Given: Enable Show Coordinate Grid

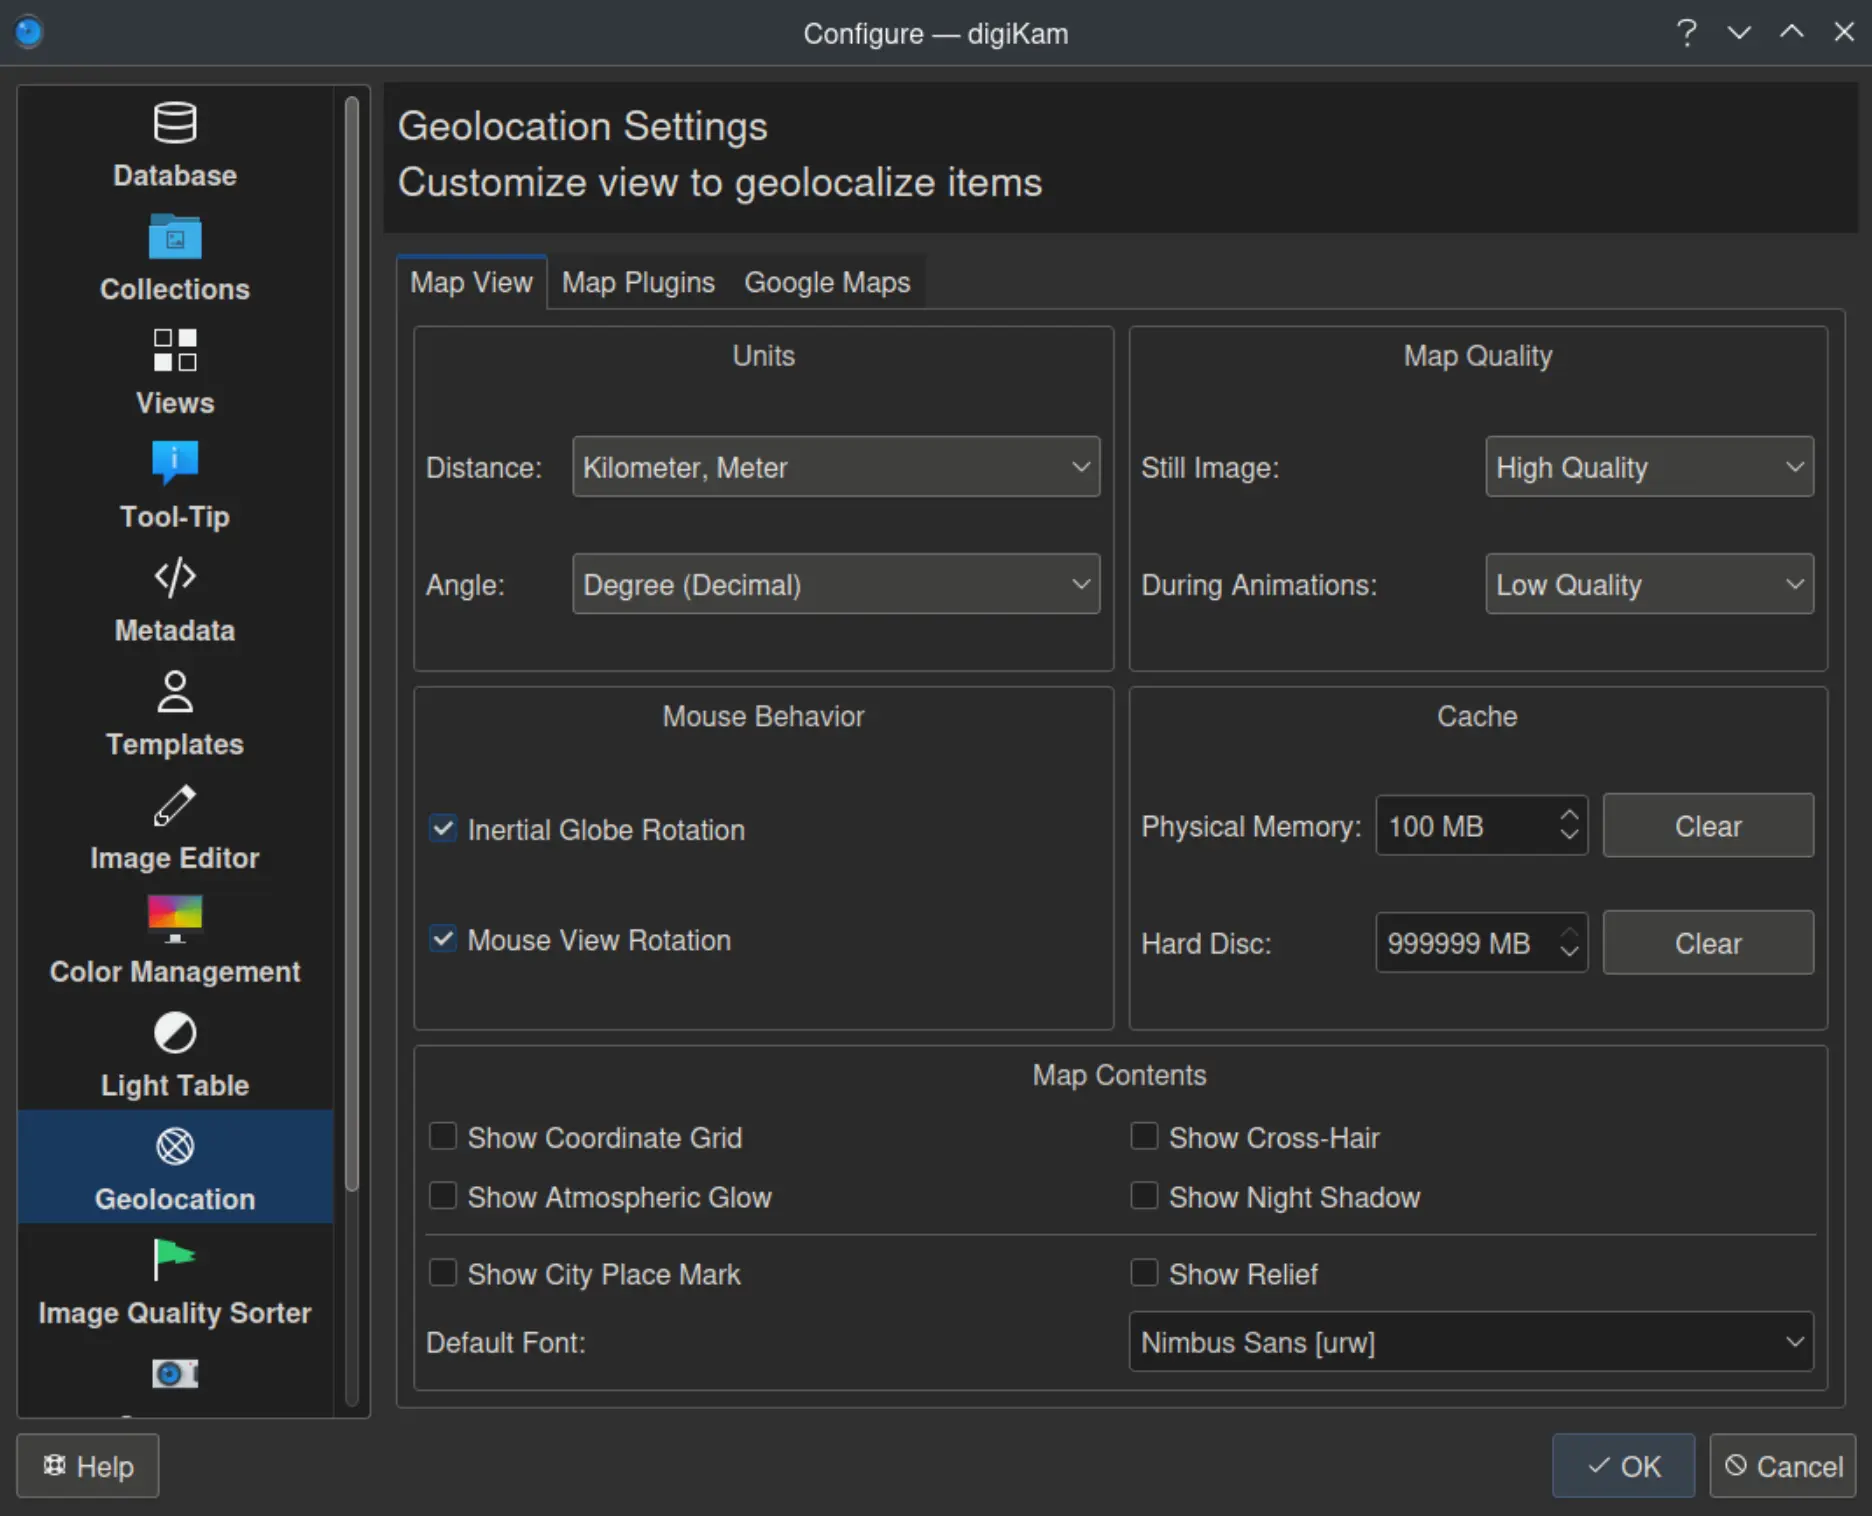Looking at the screenshot, I should coord(443,1136).
